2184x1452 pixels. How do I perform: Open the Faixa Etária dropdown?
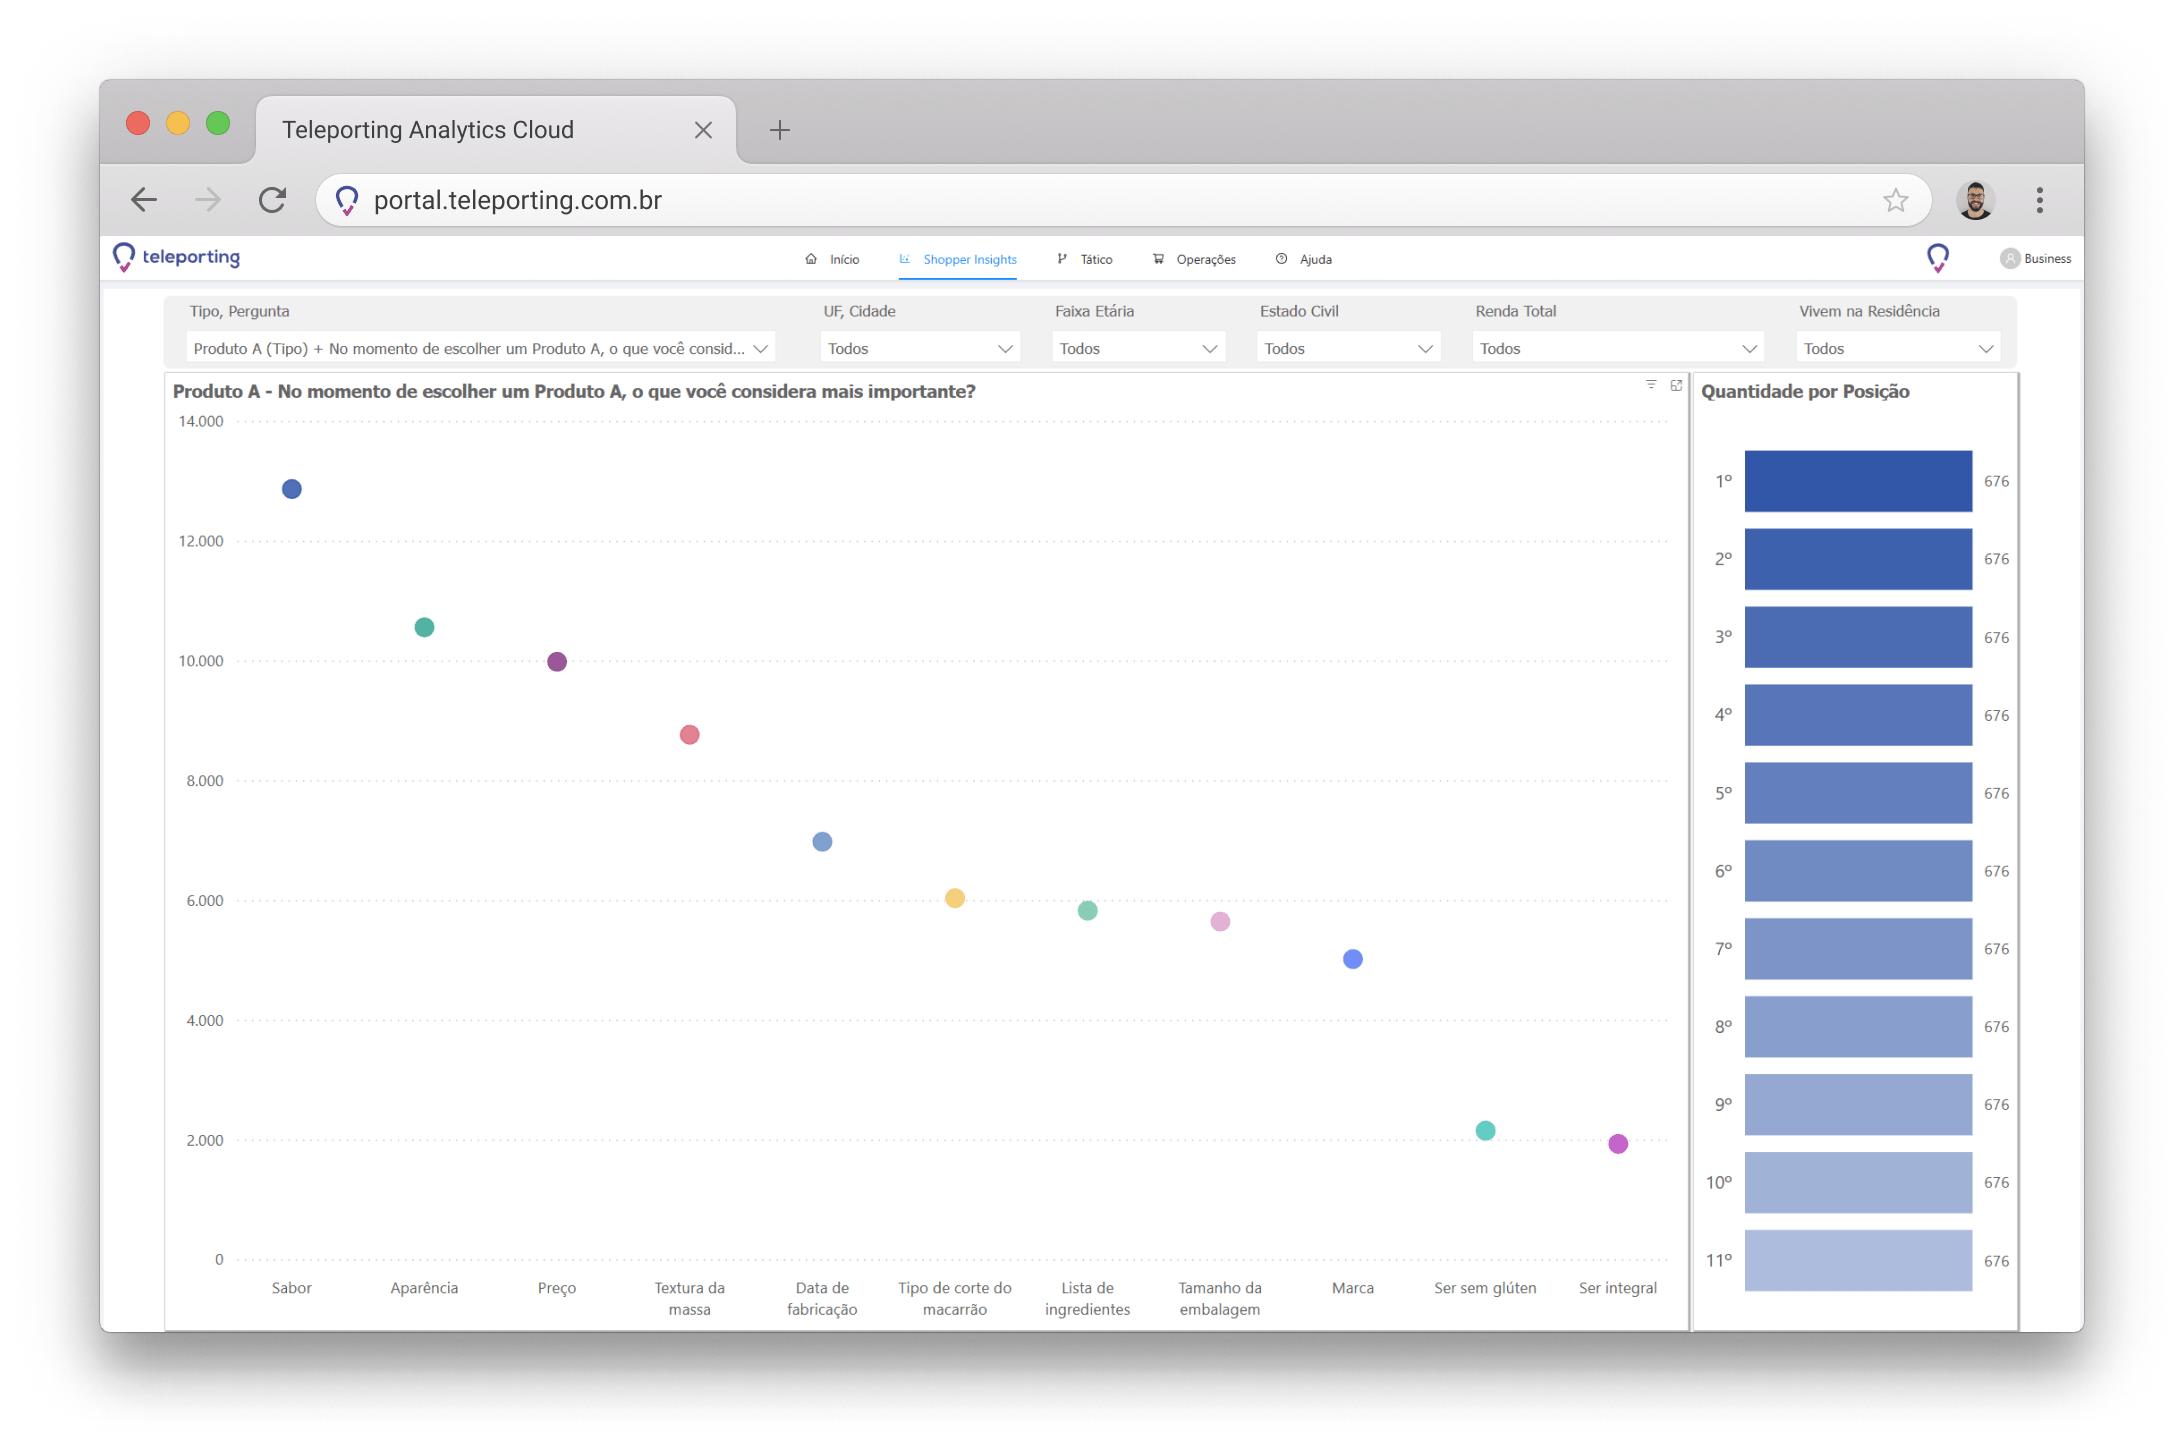[x=1137, y=348]
